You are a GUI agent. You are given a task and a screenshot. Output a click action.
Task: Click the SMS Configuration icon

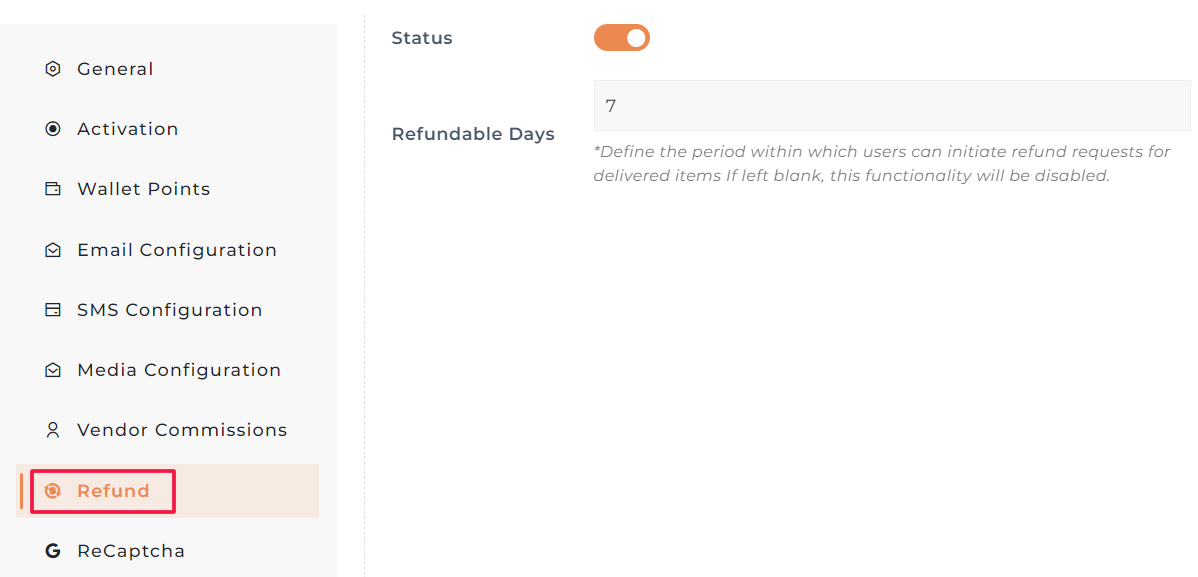tap(53, 310)
